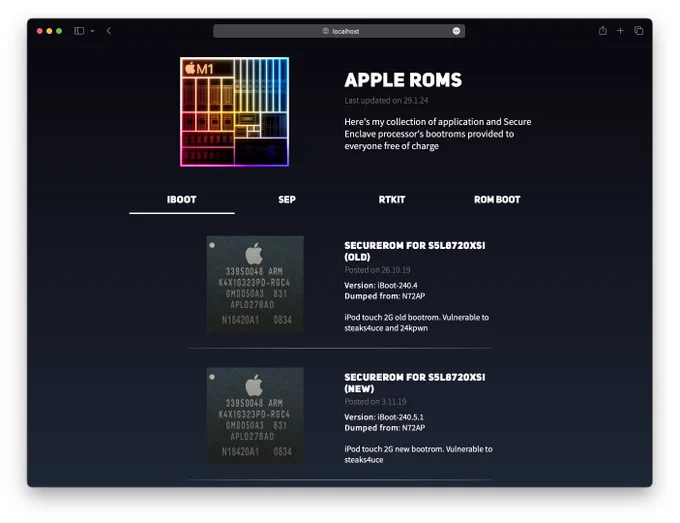Open sidebar options dropdown chevron
680x523 pixels.
click(x=92, y=31)
